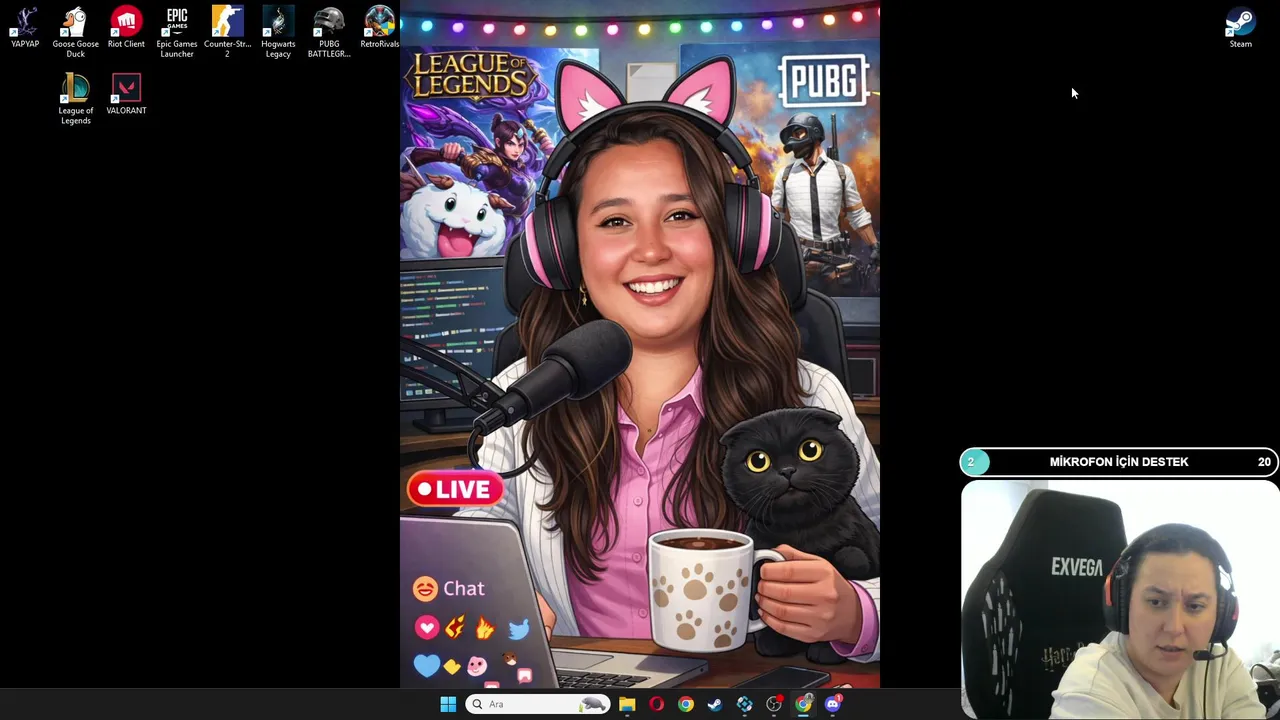
Task: Open the YAPYAP desktop shortcut
Action: [x=25, y=28]
